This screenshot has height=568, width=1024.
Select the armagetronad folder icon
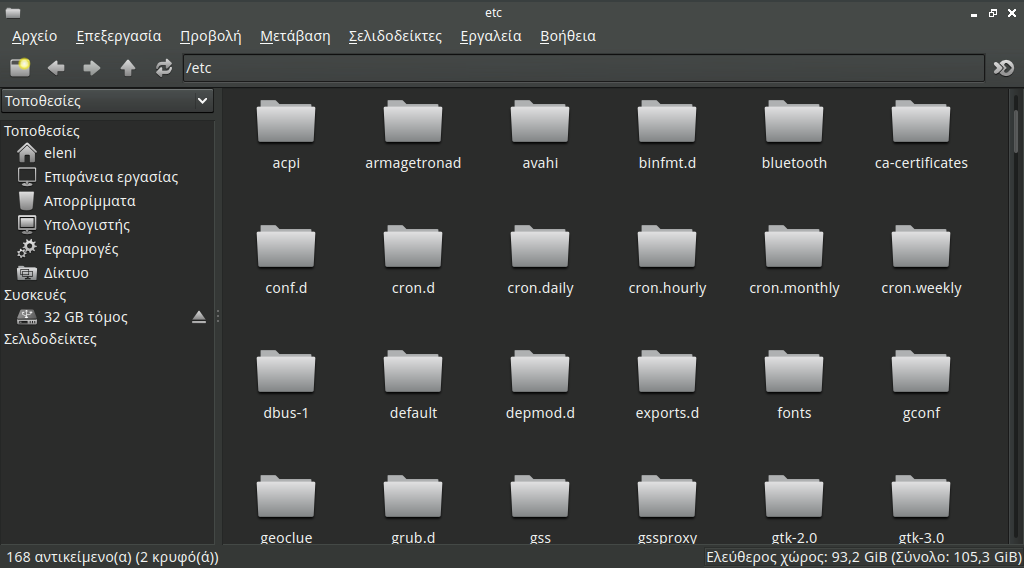pos(413,122)
